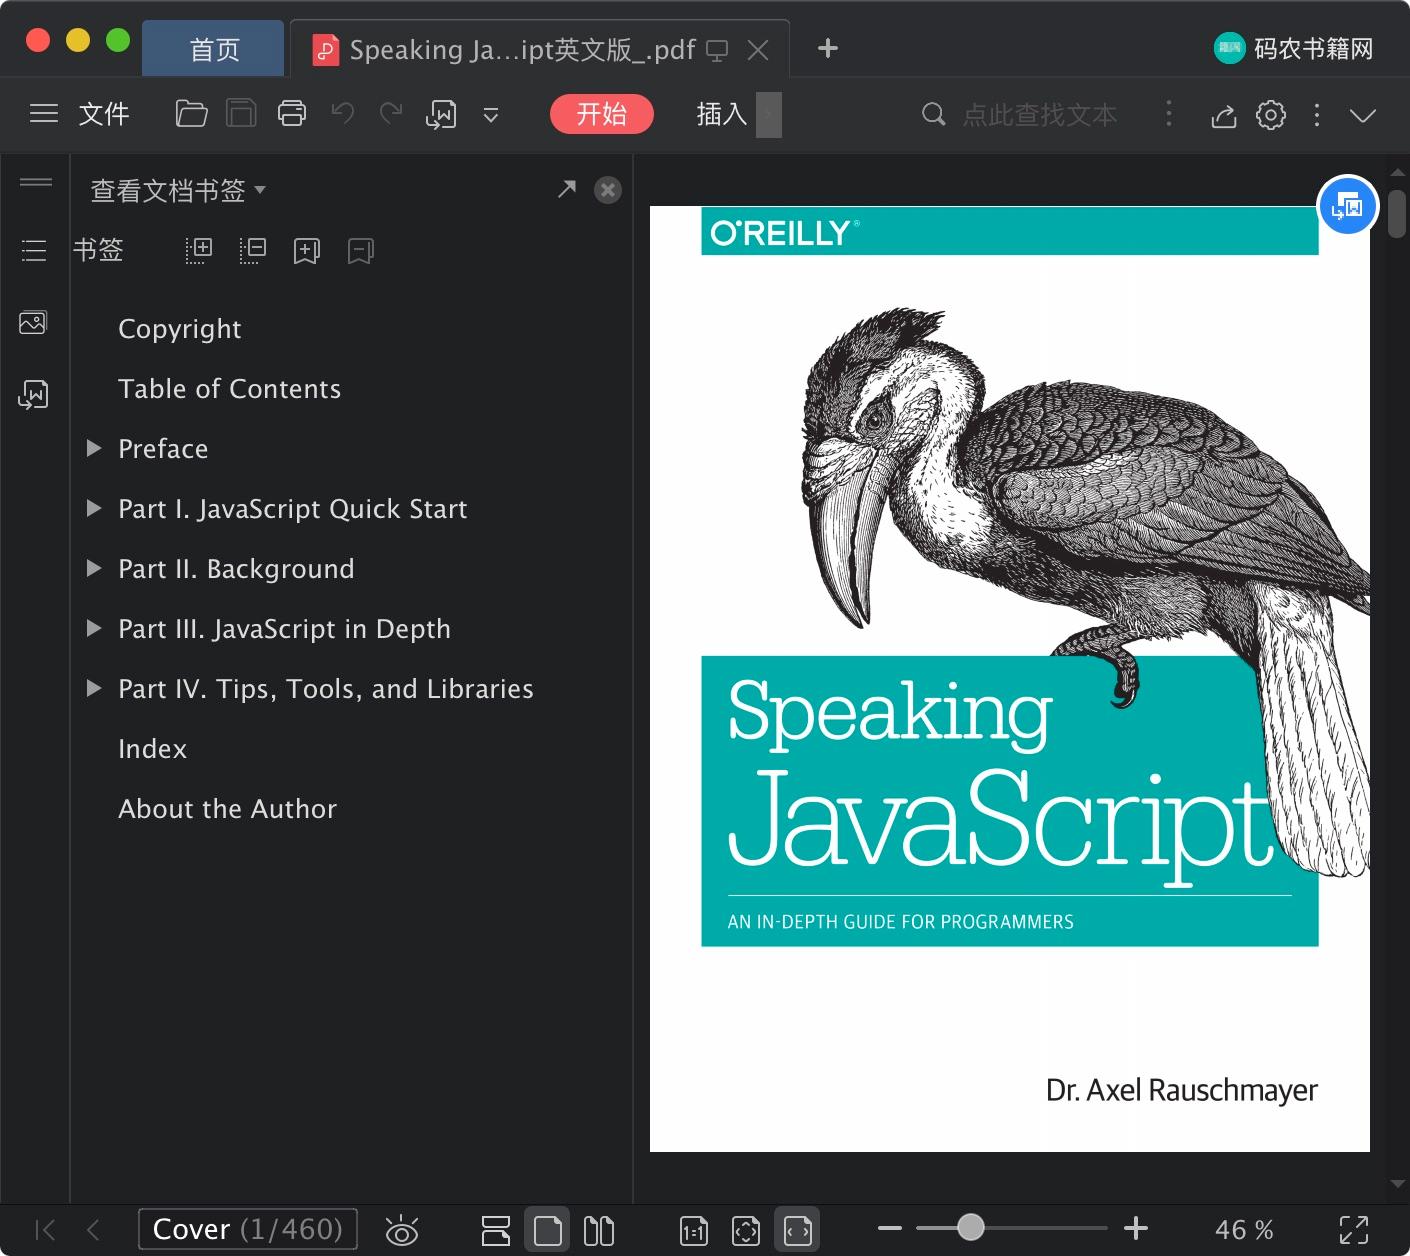
Task: Select the 开始 tab
Action: click(x=602, y=114)
